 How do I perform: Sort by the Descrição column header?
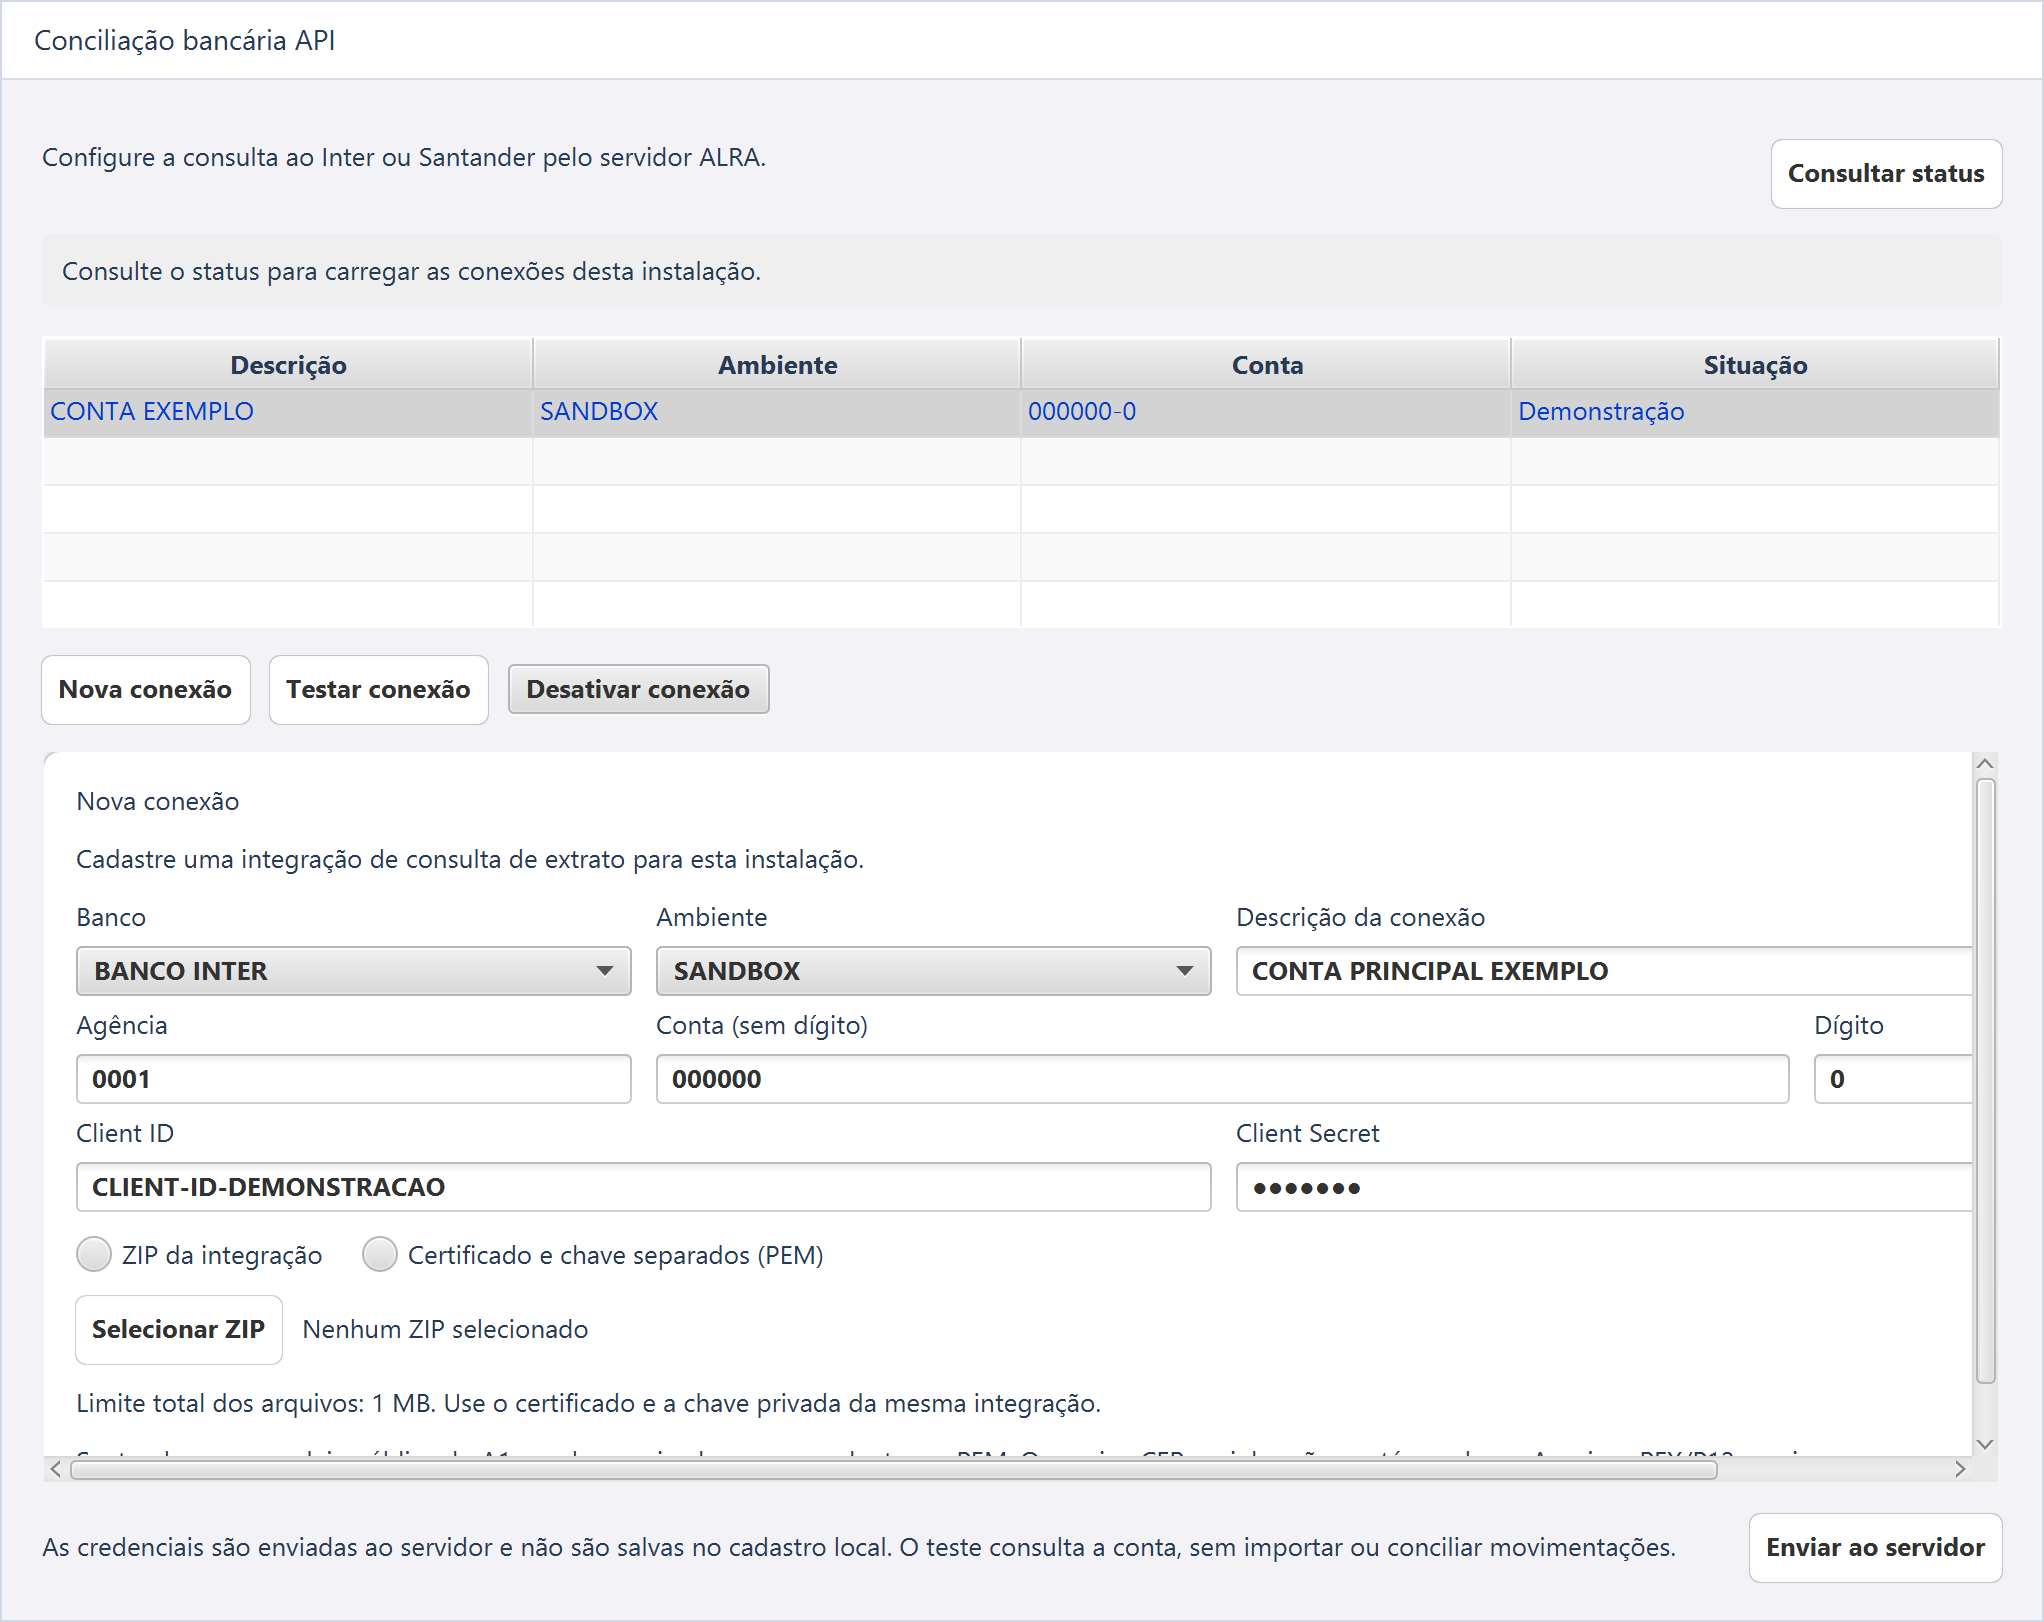[x=288, y=365]
